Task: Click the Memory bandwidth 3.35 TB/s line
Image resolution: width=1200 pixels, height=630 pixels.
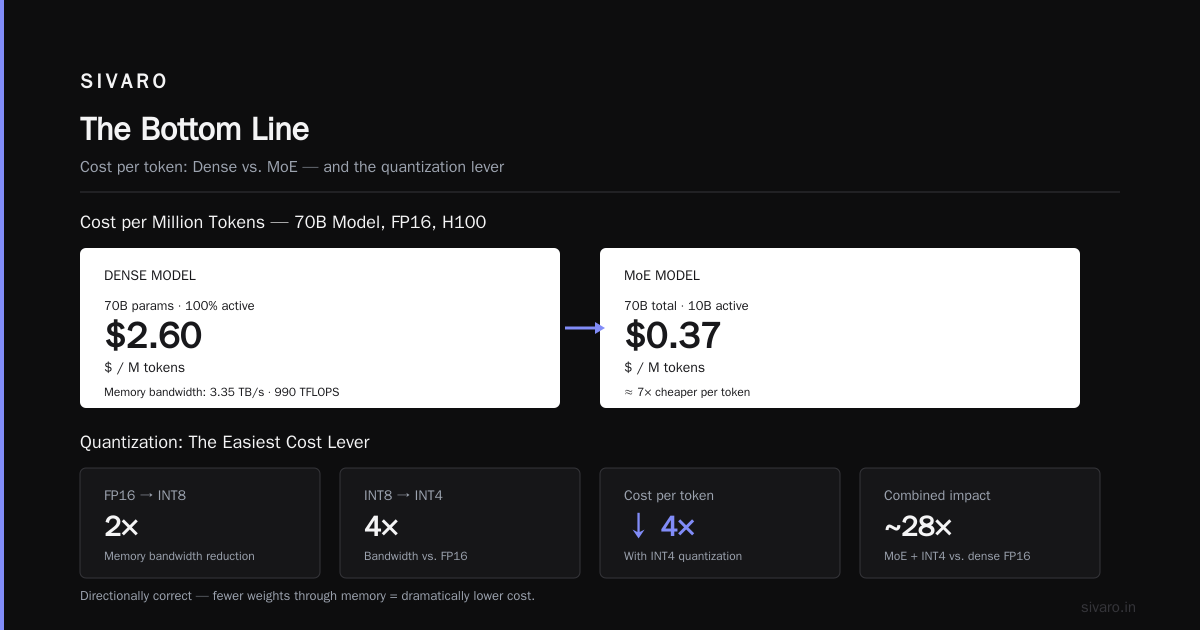Action: [x=221, y=392]
